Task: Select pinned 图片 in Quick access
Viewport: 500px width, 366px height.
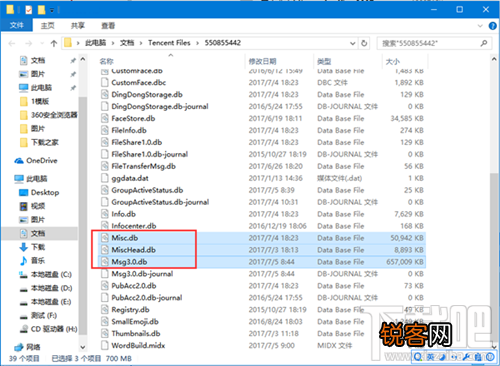Action: tap(38, 74)
